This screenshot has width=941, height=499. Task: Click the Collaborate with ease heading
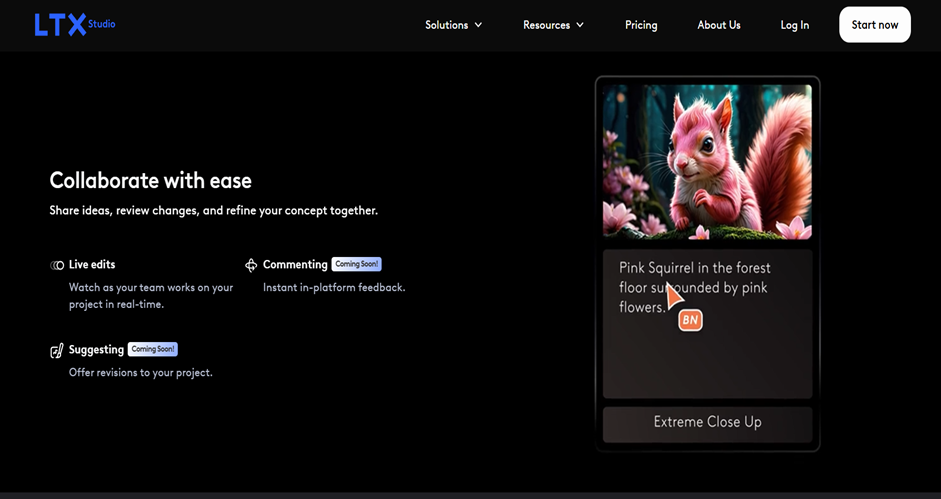point(150,181)
